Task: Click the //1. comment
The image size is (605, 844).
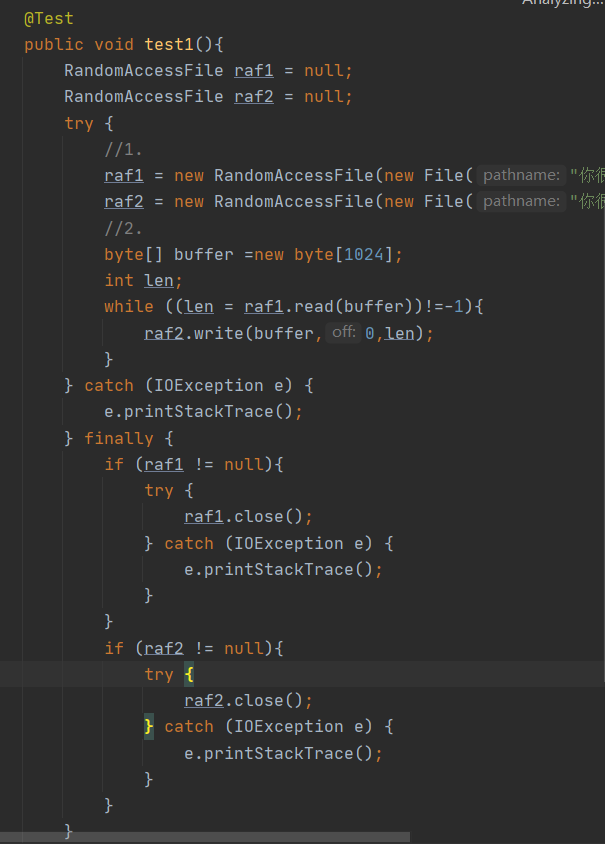Action: pos(123,149)
